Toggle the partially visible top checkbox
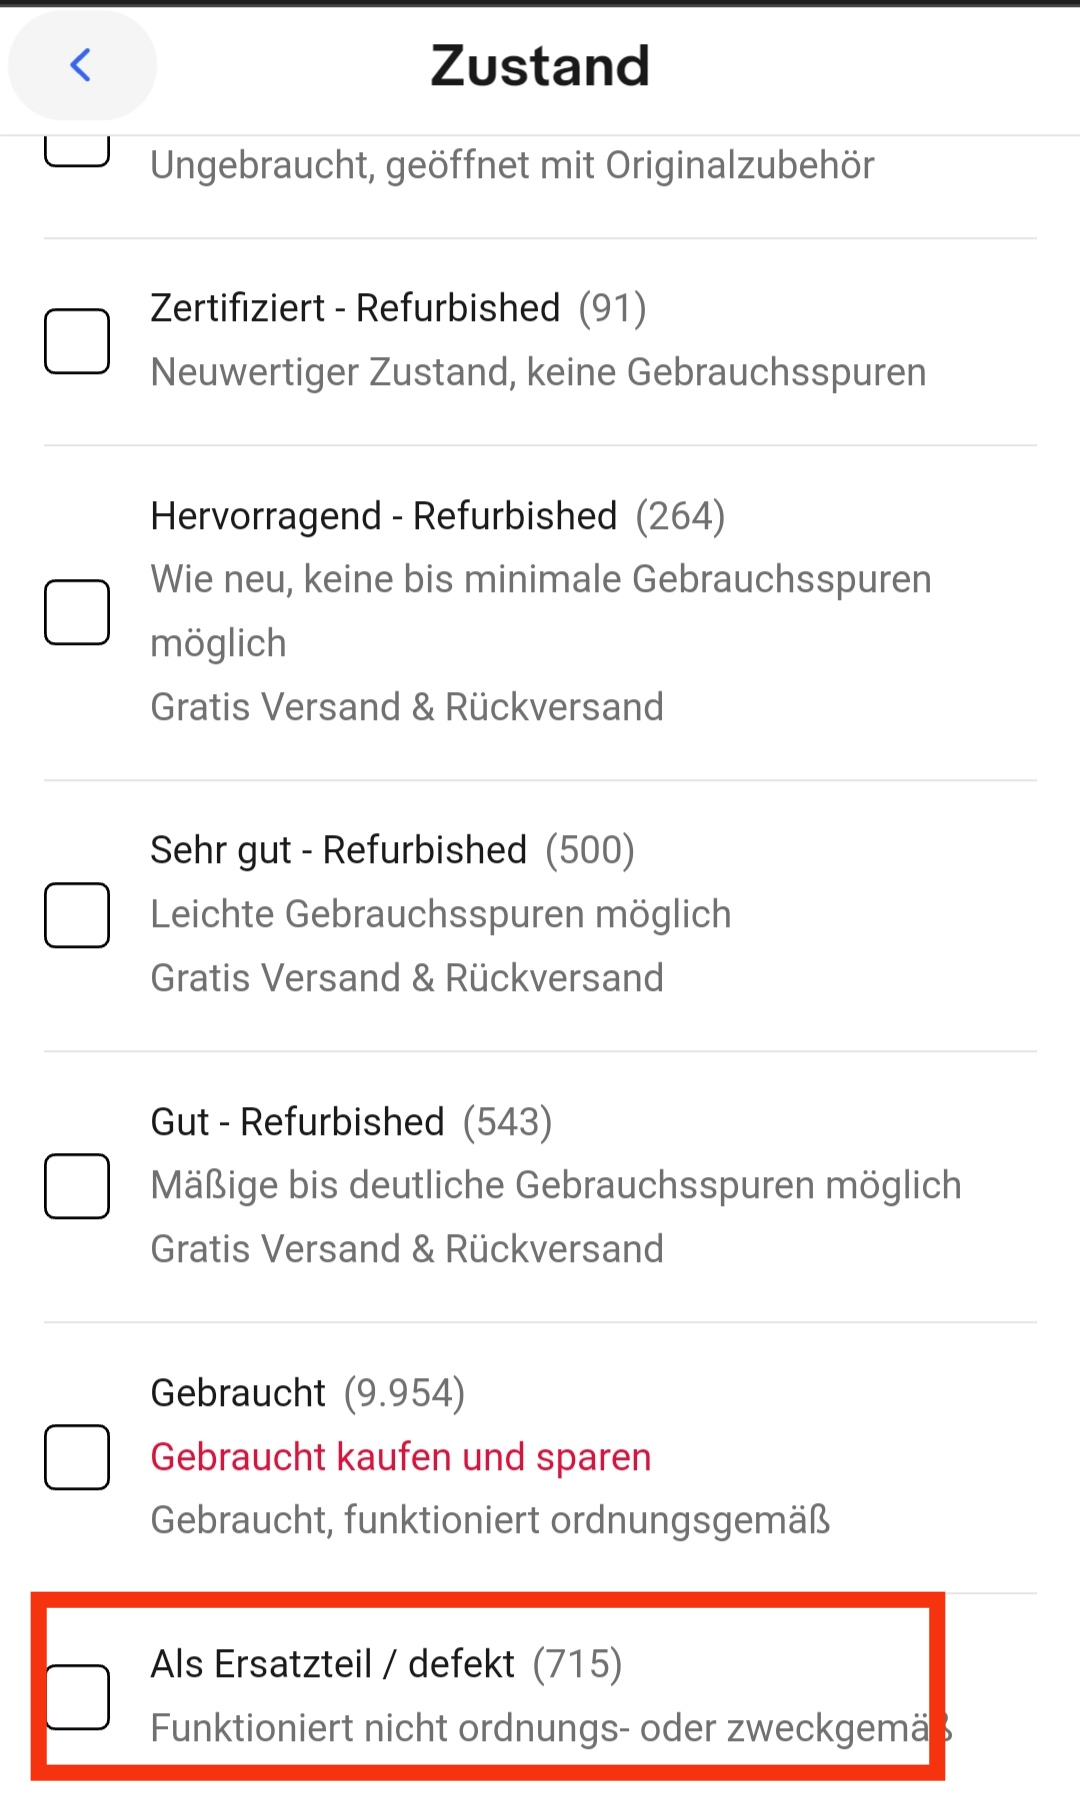This screenshot has height=1797, width=1080. 77,152
